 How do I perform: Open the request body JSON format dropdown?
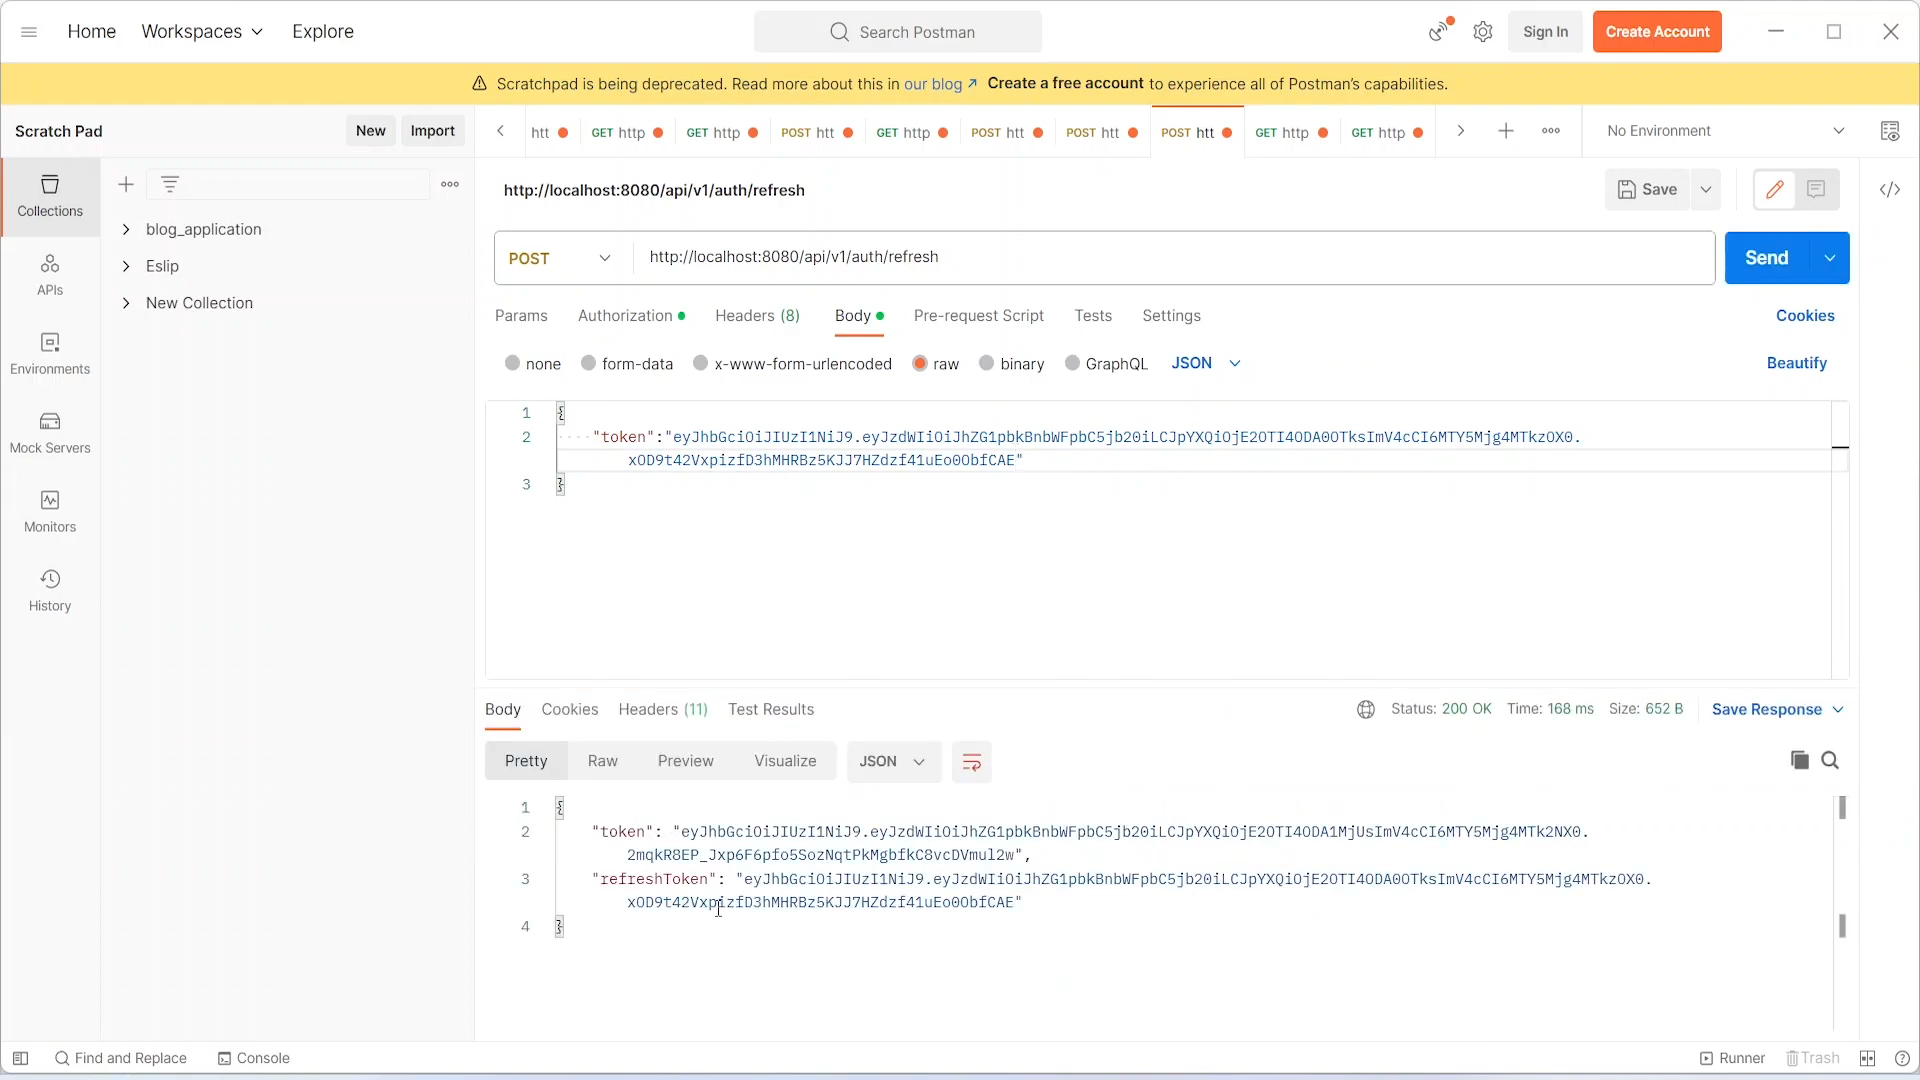pyautogui.click(x=1206, y=363)
